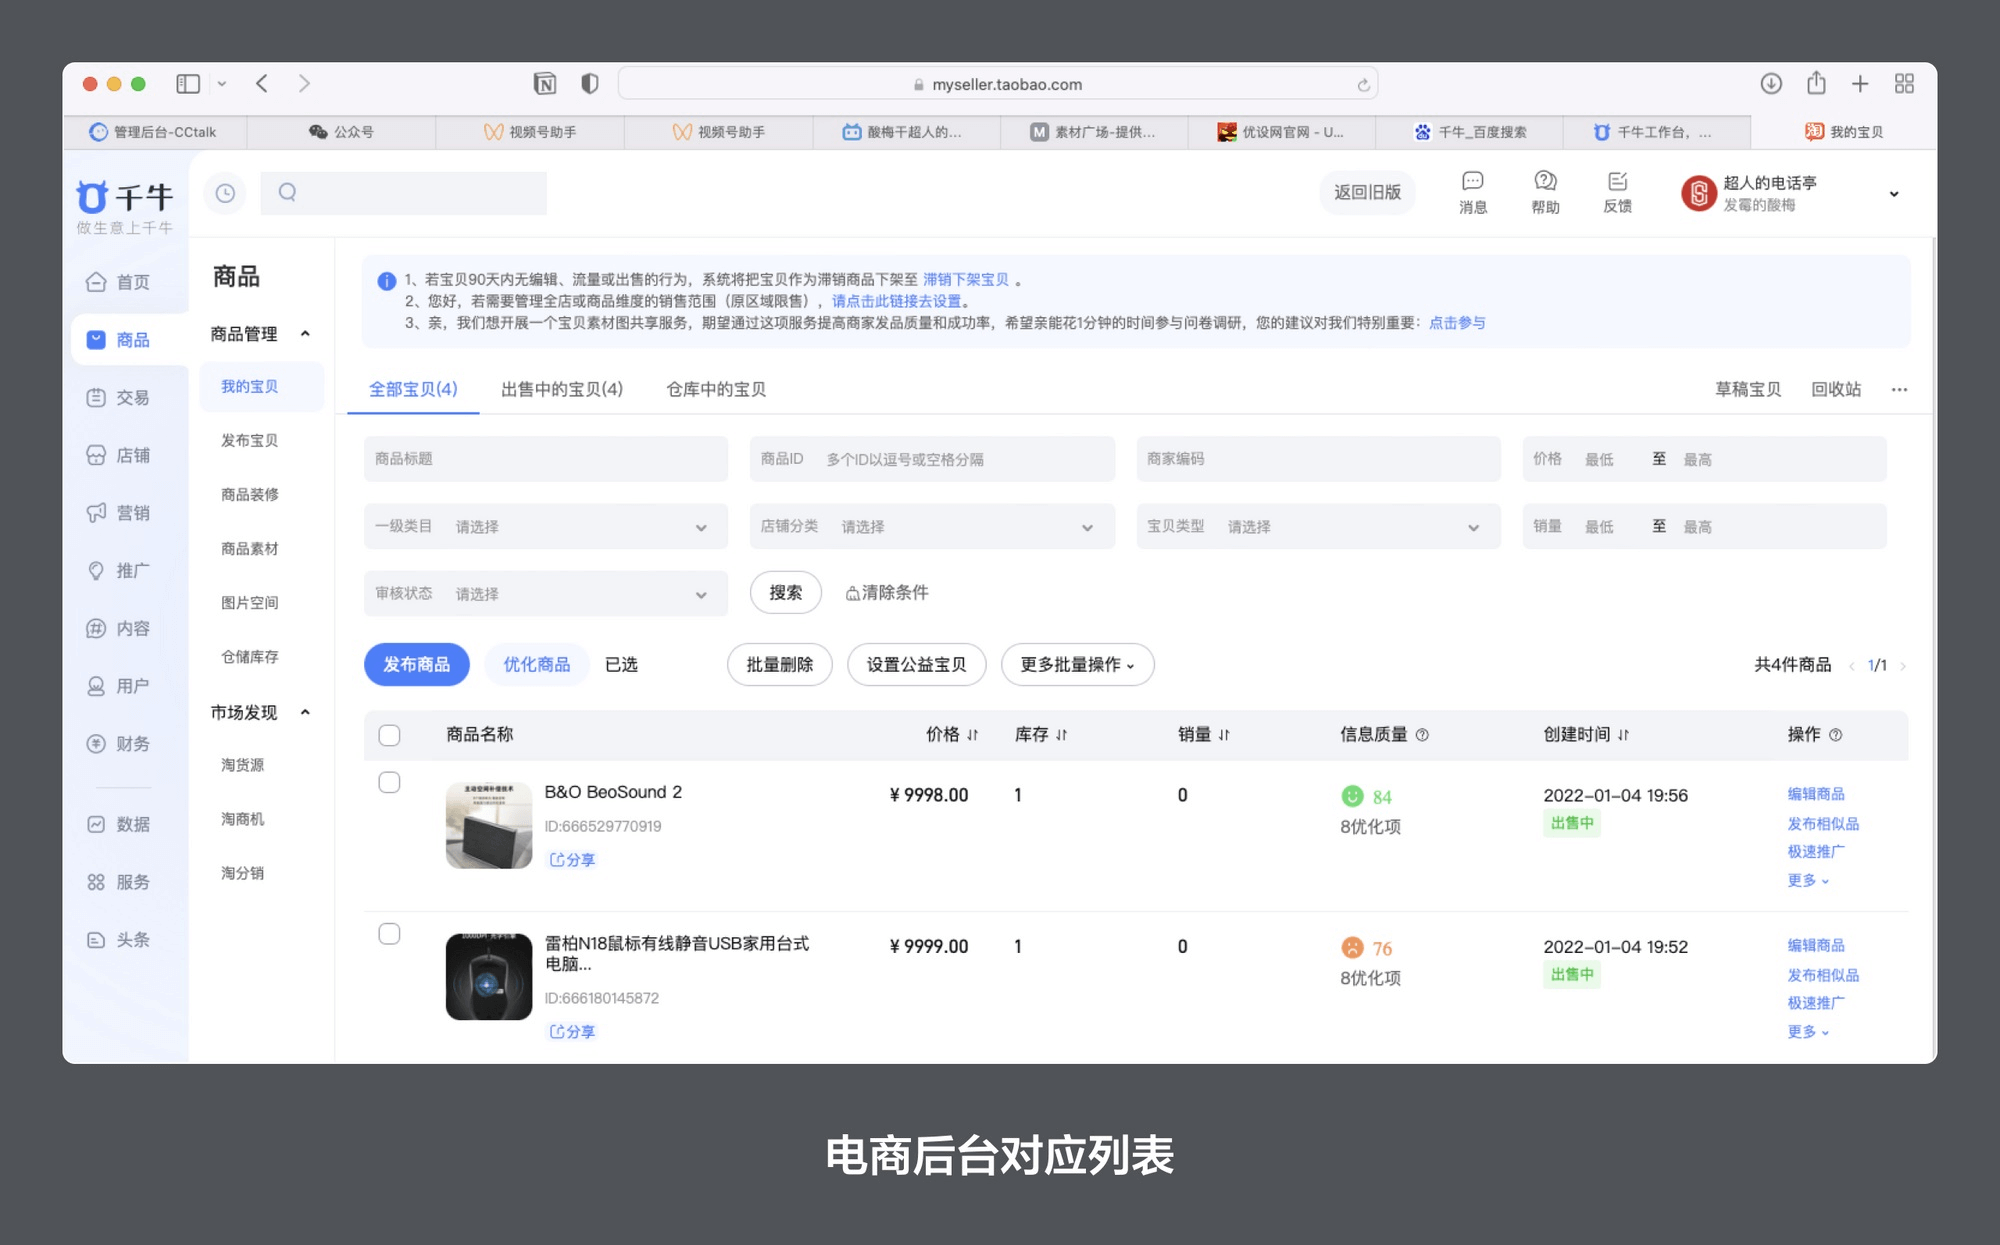Click the 信息质量 help question icon
Viewport: 2000px width, 1245px height.
[1422, 735]
